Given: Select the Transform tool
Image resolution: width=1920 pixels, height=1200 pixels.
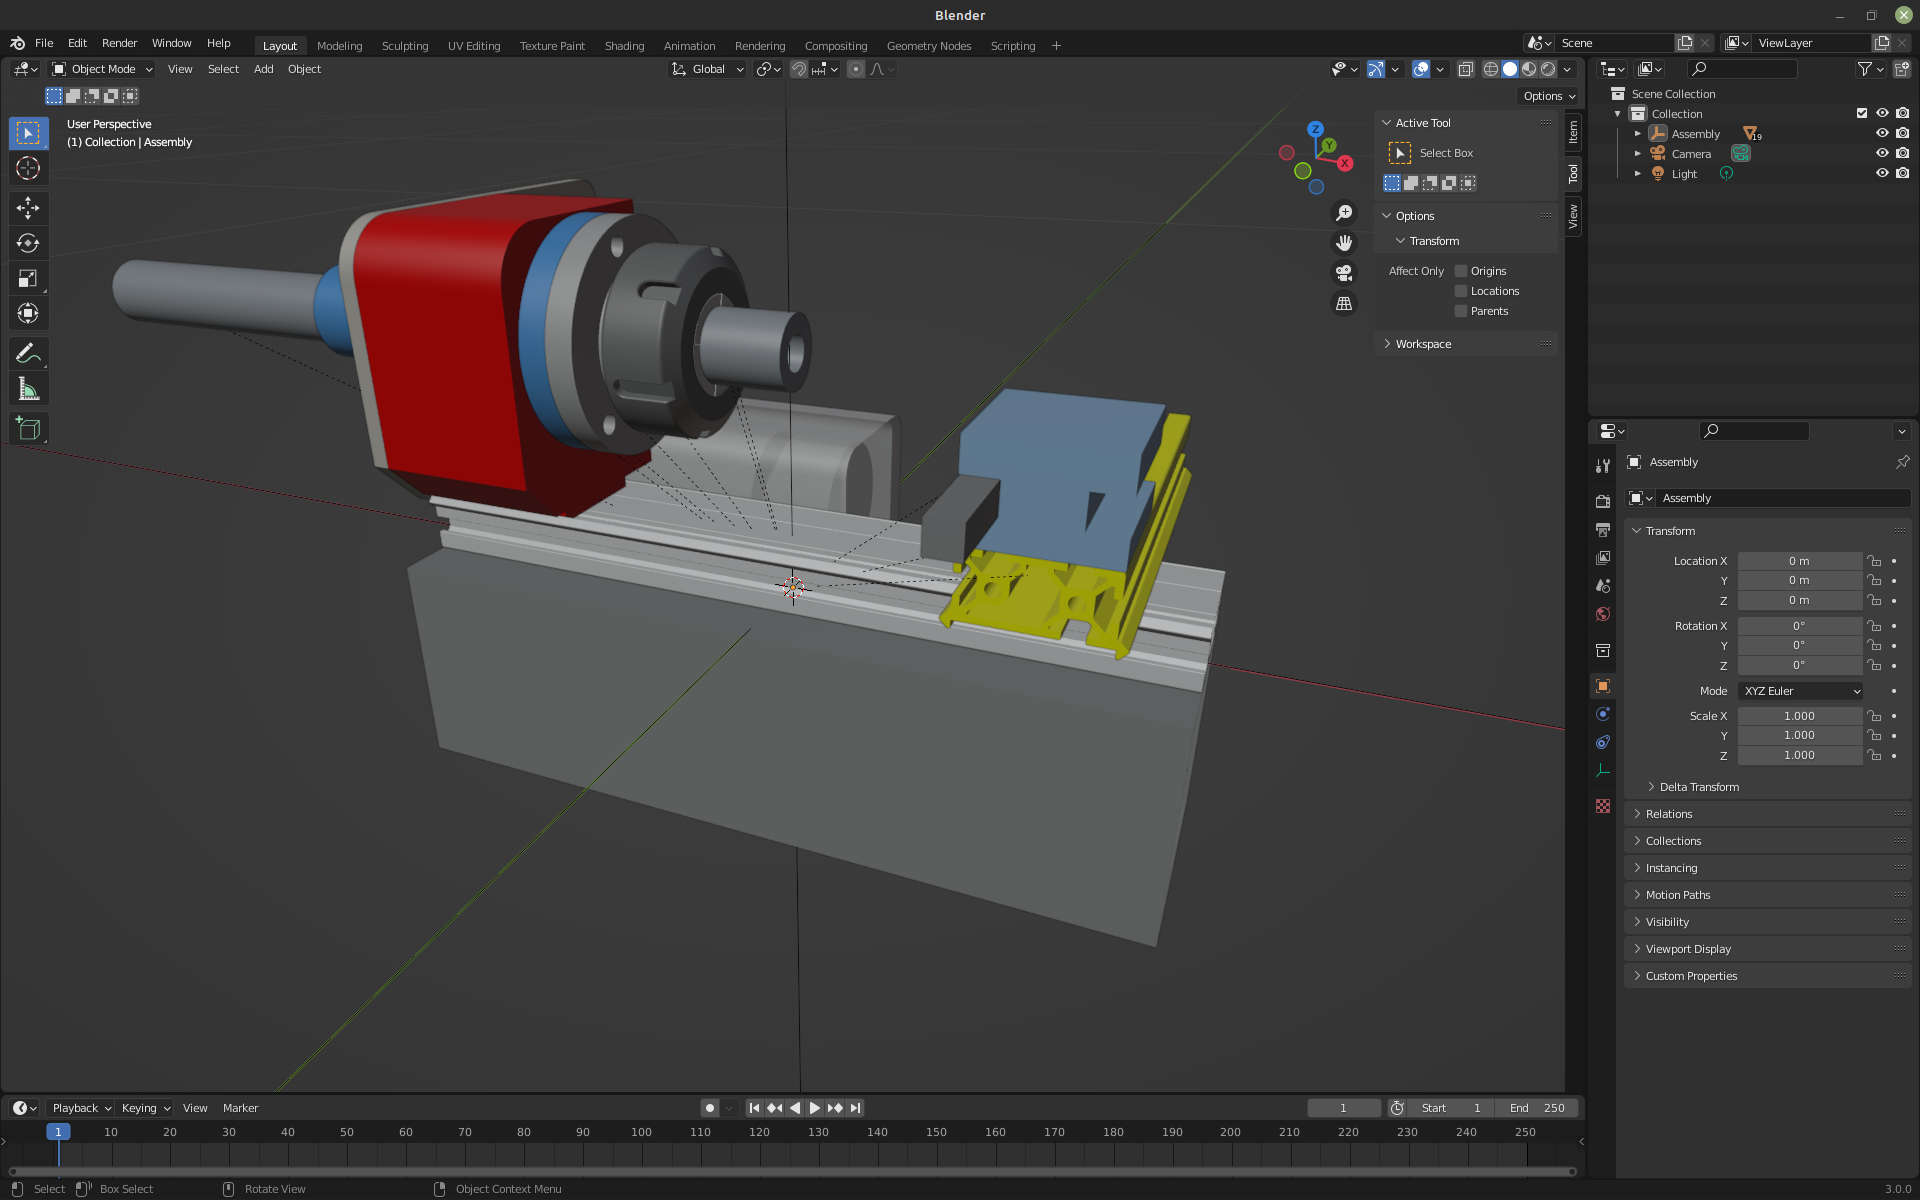Looking at the screenshot, I should 28,313.
